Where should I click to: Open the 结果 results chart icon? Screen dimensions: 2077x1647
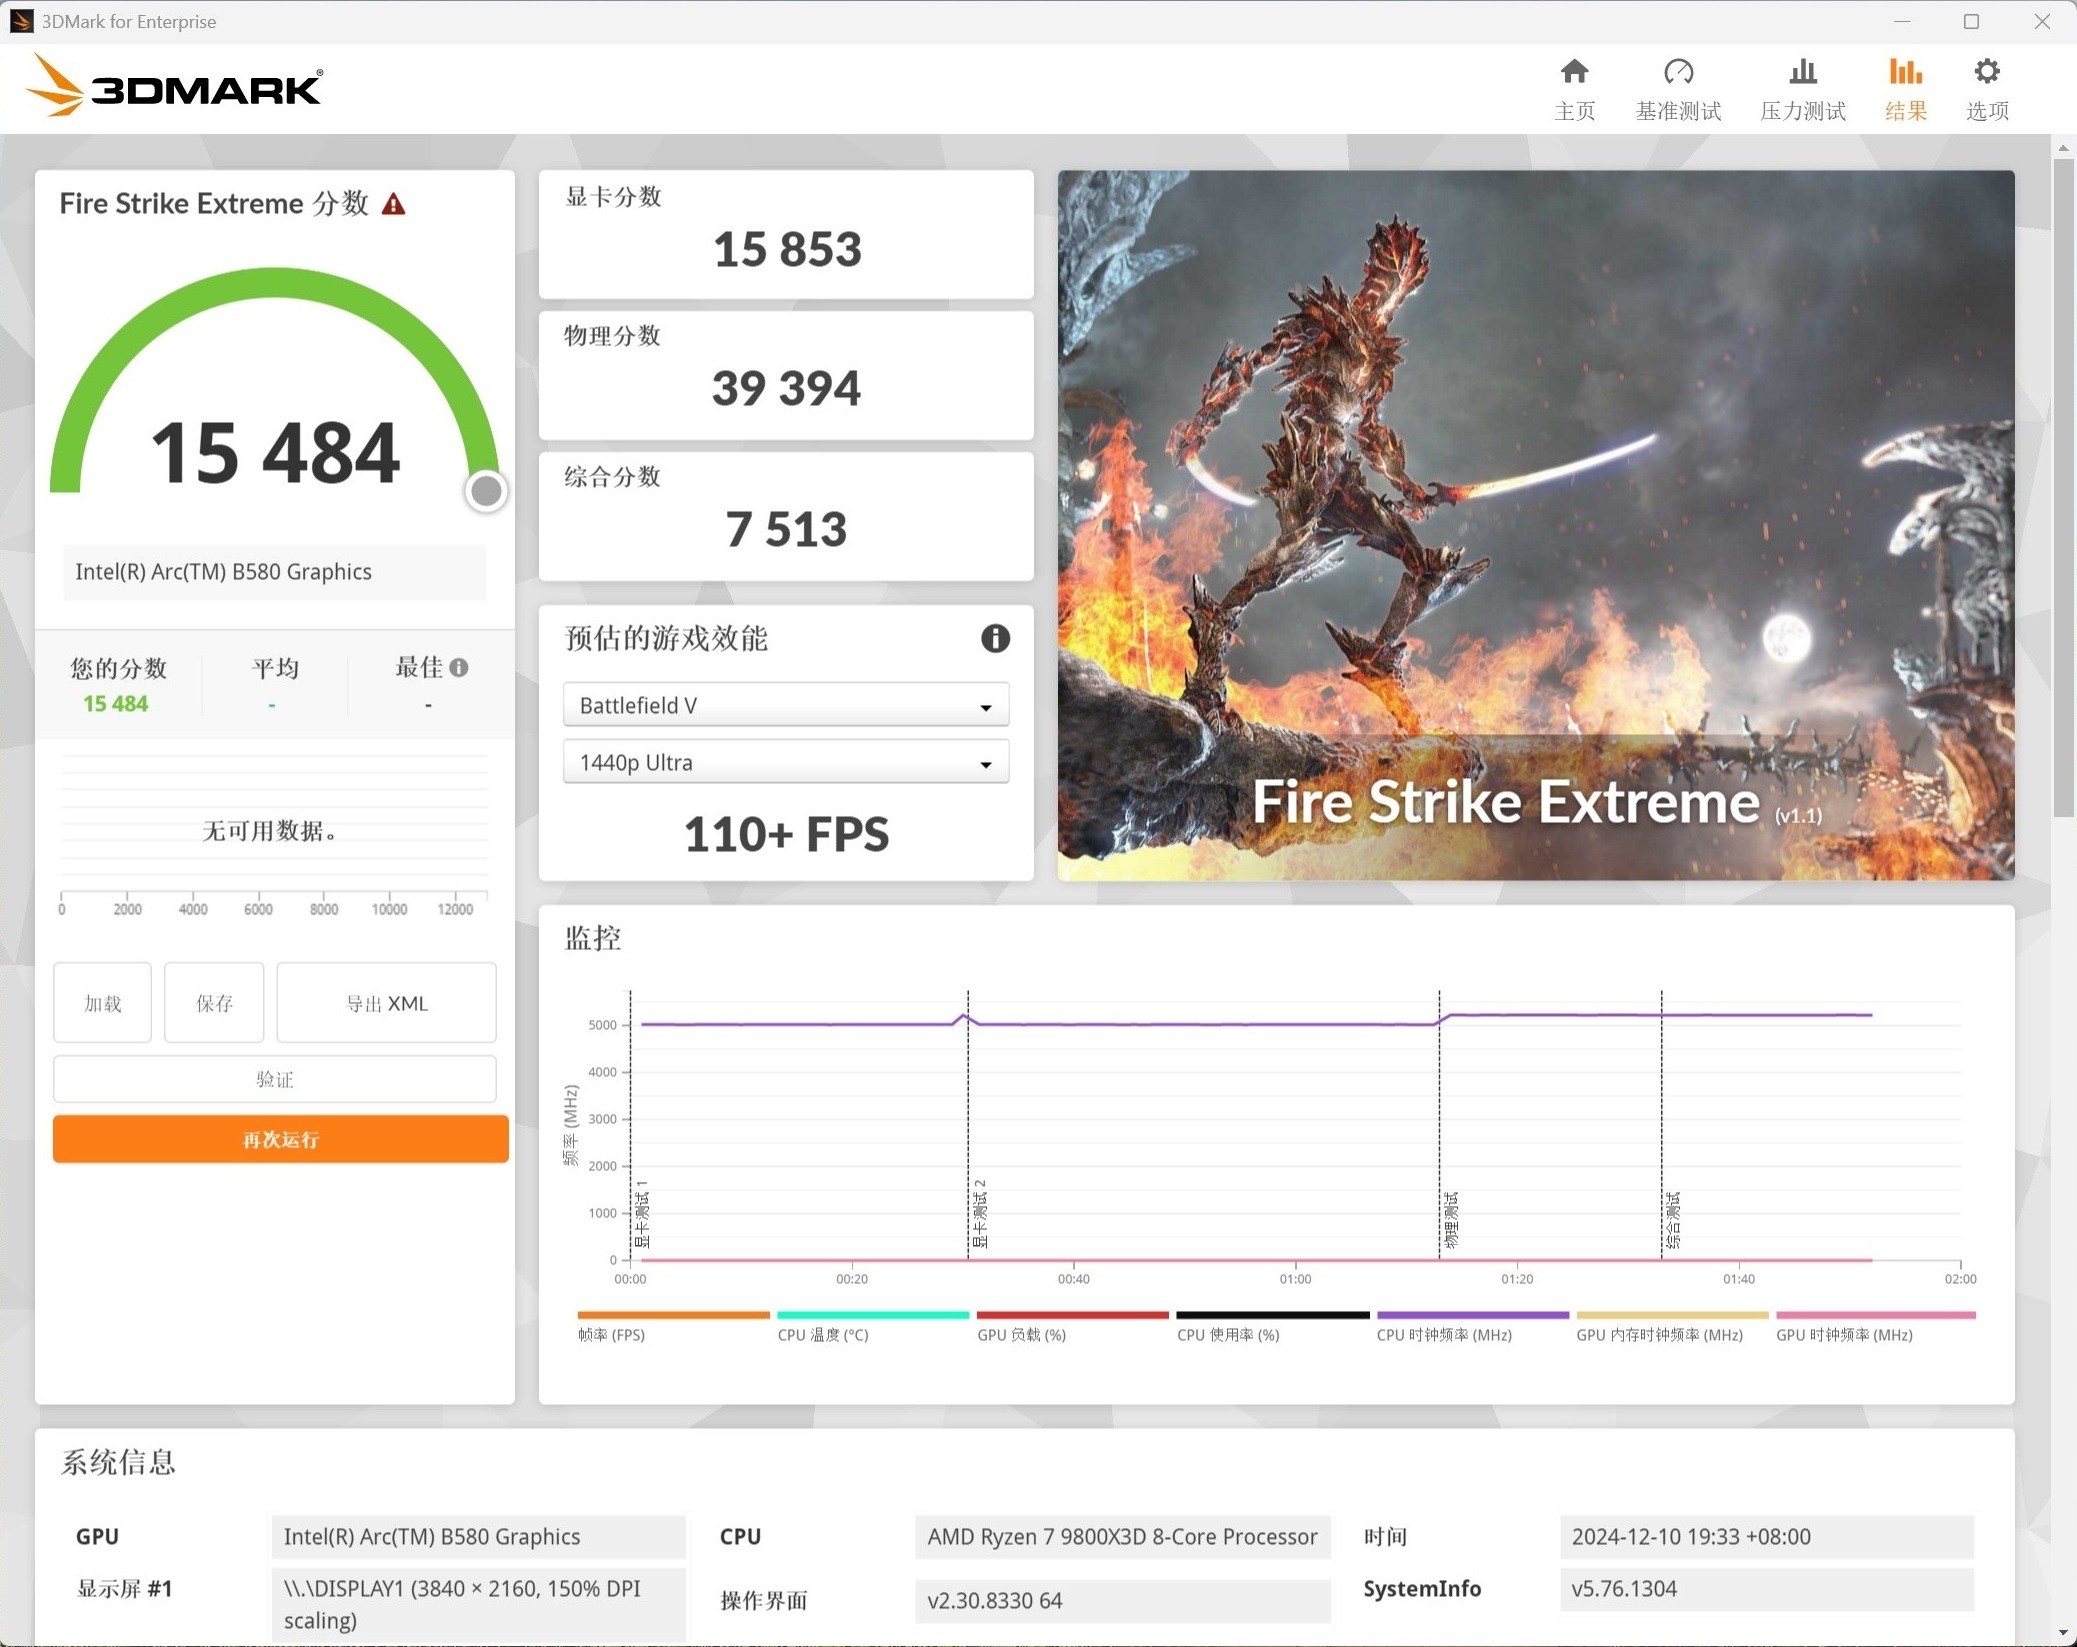point(1905,72)
